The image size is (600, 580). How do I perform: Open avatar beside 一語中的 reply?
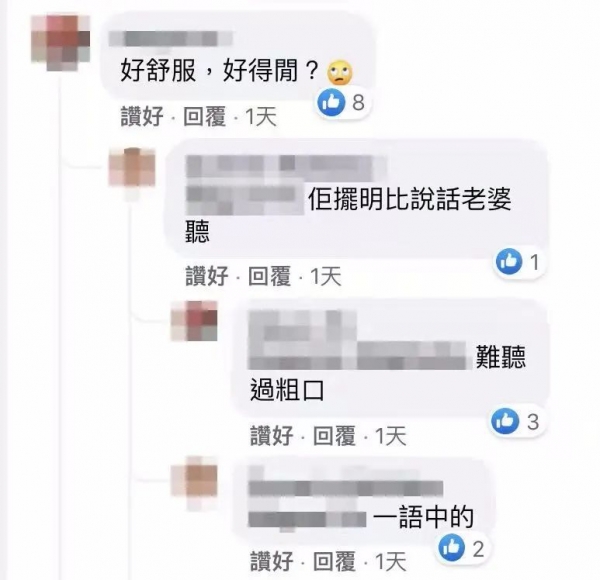[194, 481]
